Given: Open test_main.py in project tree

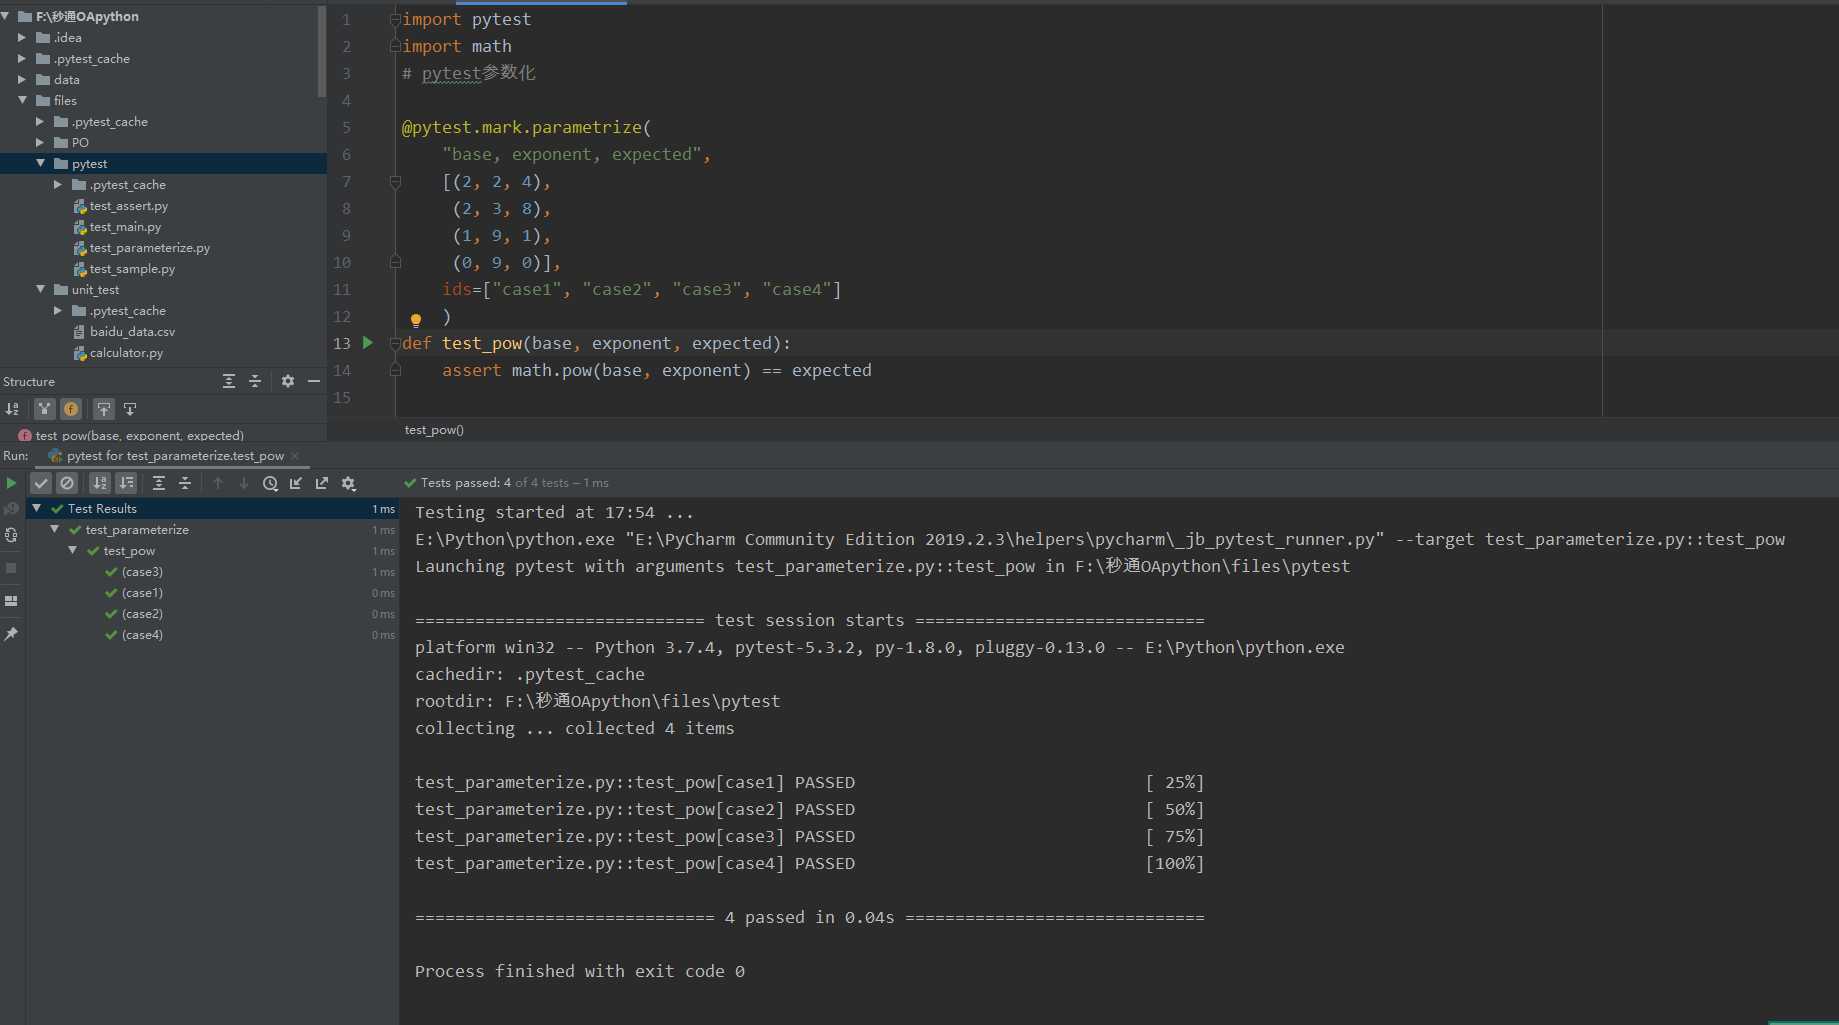Looking at the screenshot, I should [125, 227].
